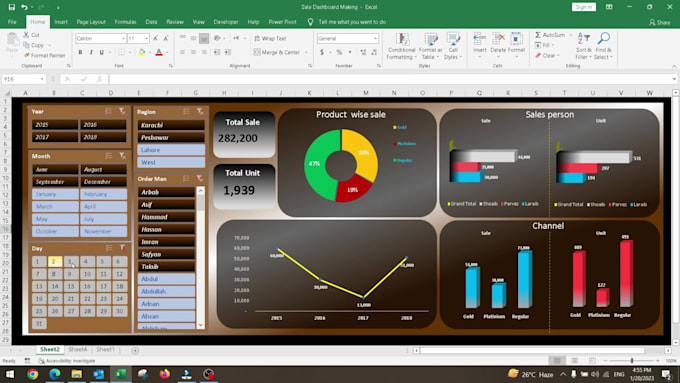Screen dimensions: 680x383
Task: Click the Sign in button
Action: (x=584, y=7)
